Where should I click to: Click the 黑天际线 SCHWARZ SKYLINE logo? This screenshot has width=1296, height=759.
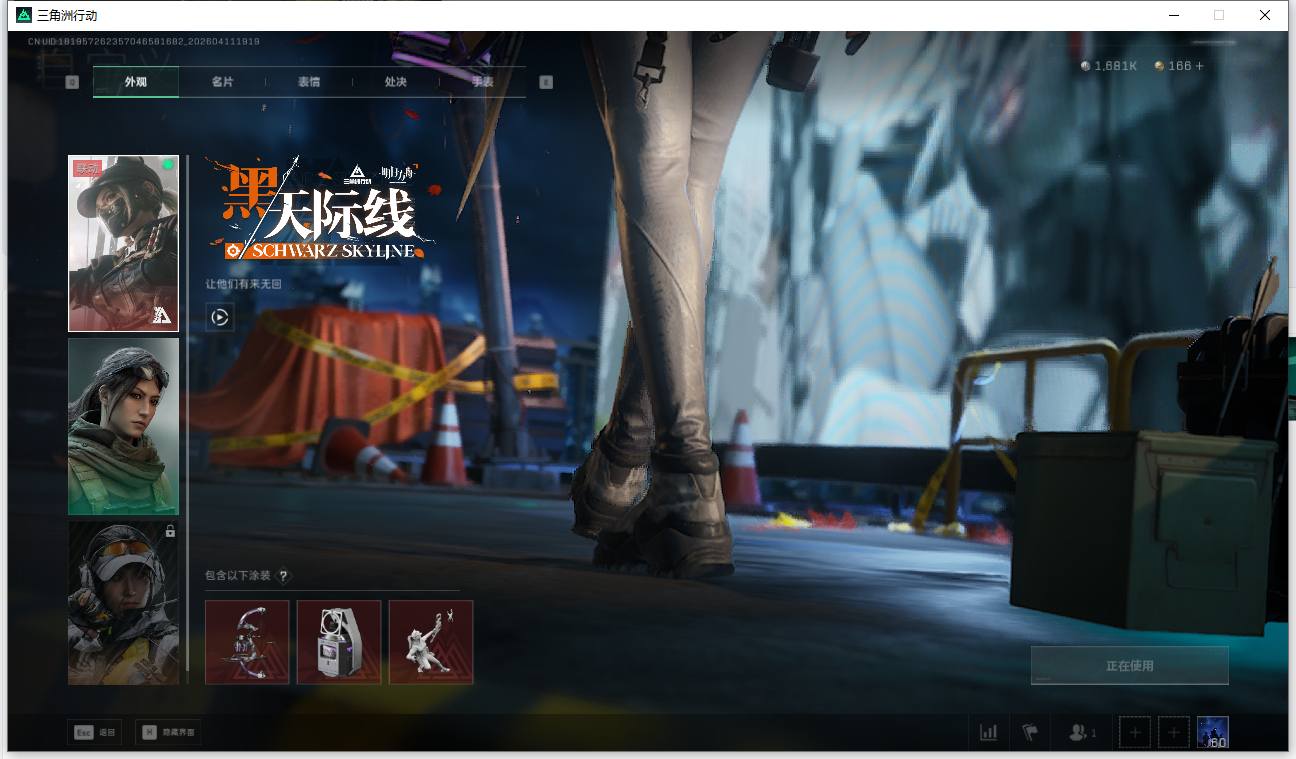pyautogui.click(x=322, y=210)
